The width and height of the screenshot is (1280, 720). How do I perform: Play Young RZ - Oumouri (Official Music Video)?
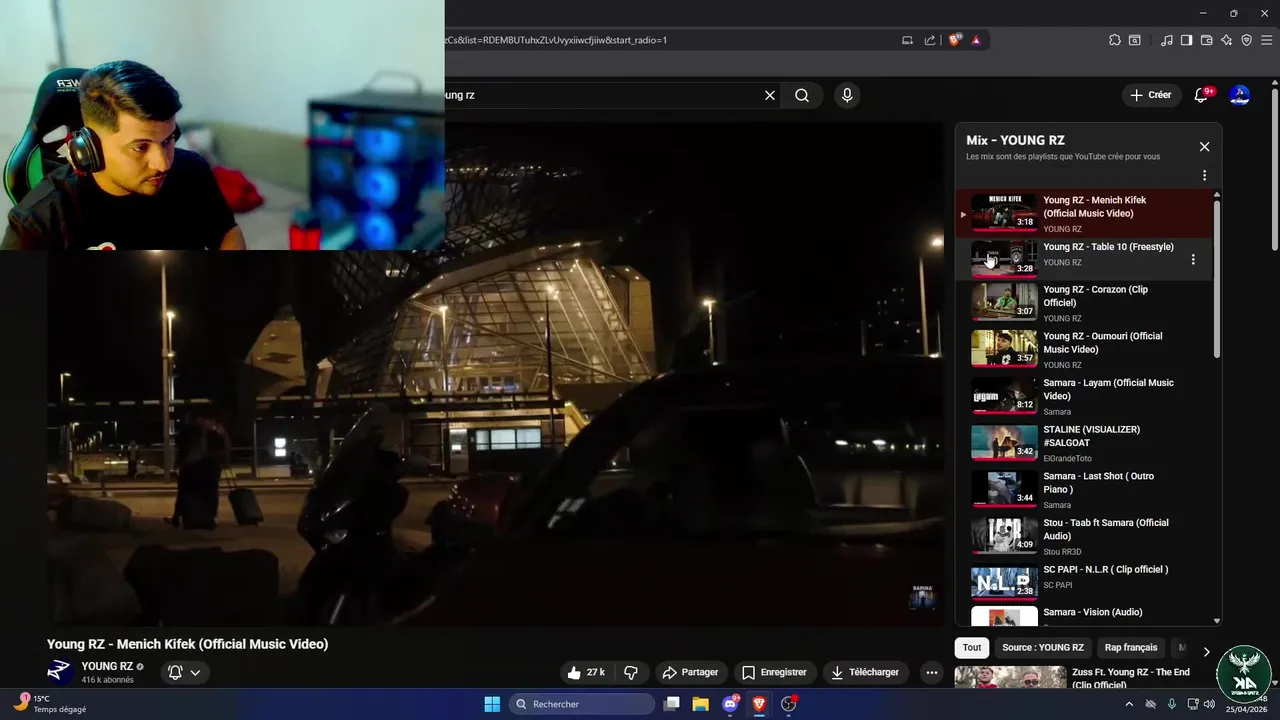(x=1085, y=350)
